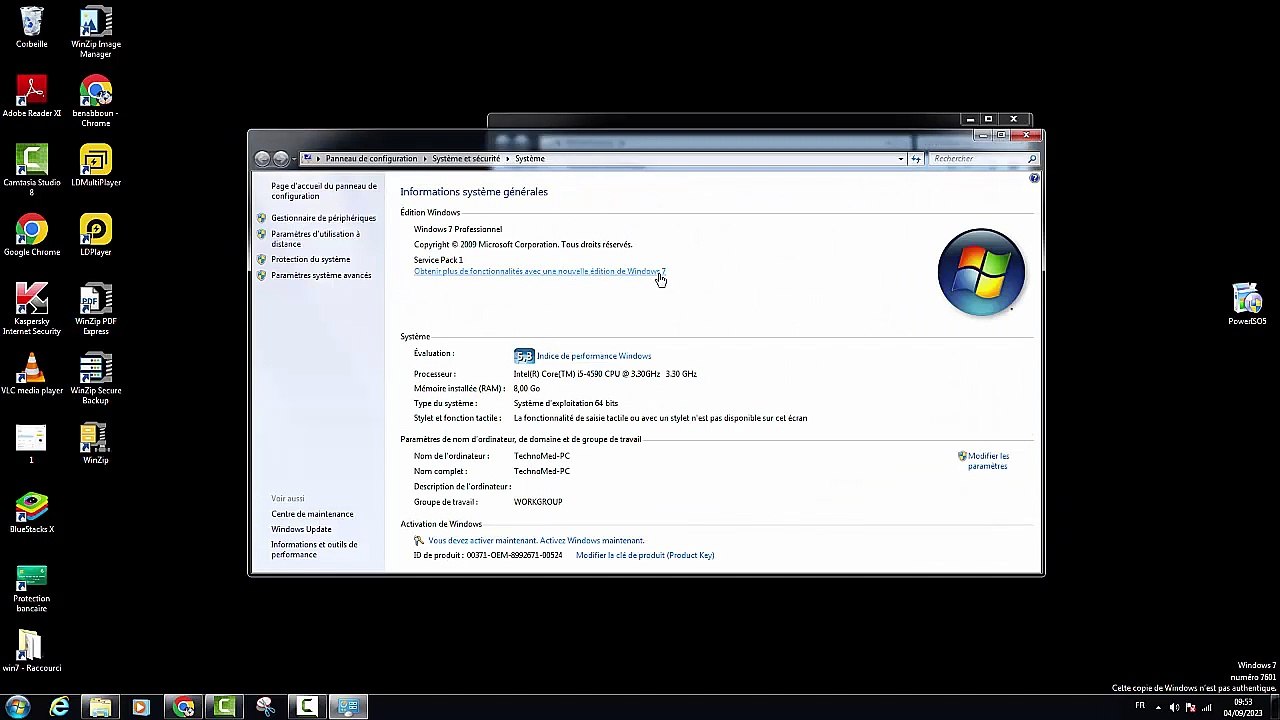Open Paramètres d'utilisation à distance

coord(315,239)
